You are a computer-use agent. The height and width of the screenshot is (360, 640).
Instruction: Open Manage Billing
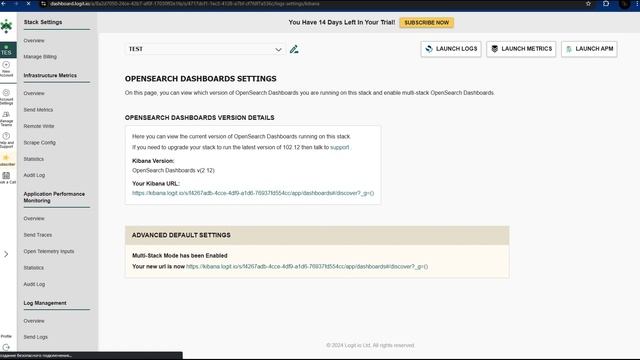click(40, 57)
